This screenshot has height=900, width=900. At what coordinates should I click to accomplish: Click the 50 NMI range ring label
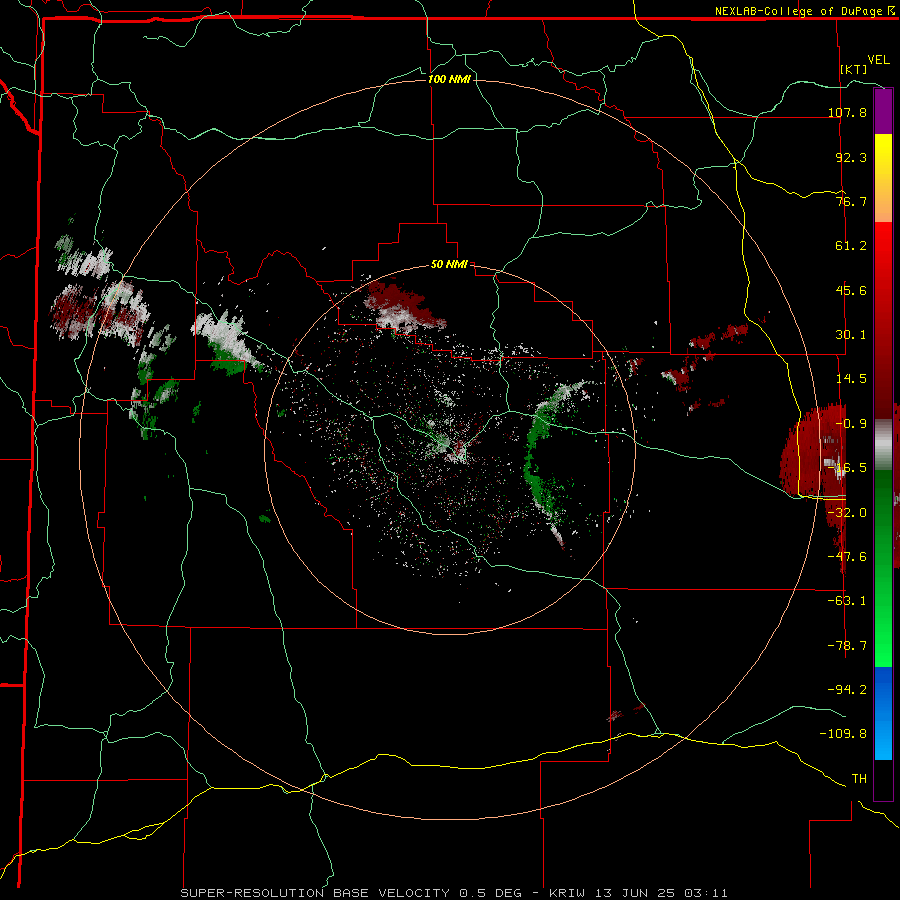pyautogui.click(x=449, y=265)
